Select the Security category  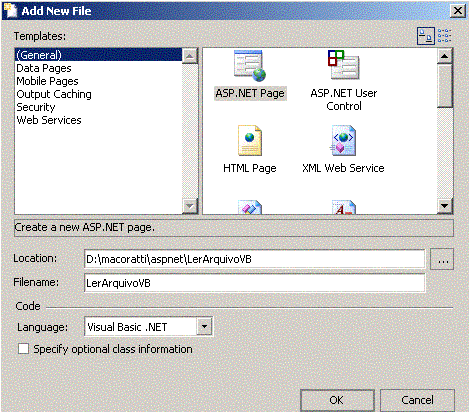[x=36, y=107]
